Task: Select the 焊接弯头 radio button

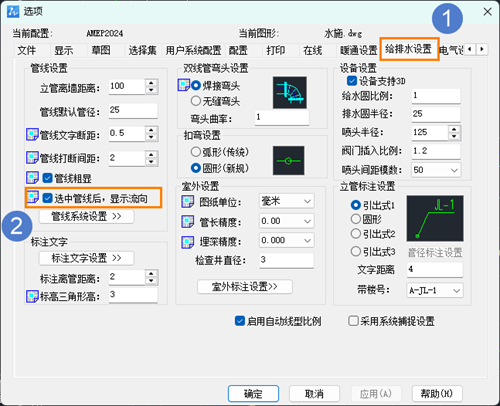Action: tap(196, 85)
